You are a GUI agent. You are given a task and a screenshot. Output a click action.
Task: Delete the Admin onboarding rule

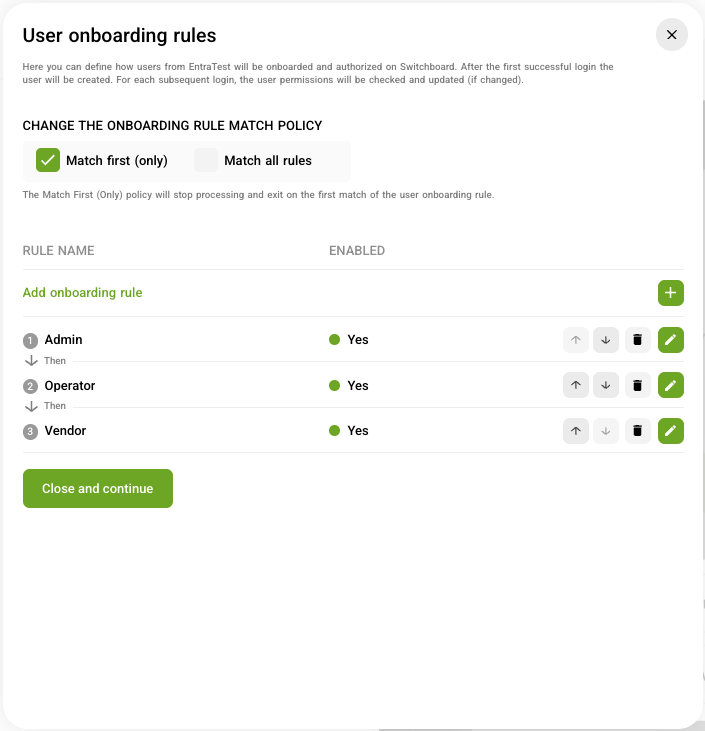(x=637, y=340)
